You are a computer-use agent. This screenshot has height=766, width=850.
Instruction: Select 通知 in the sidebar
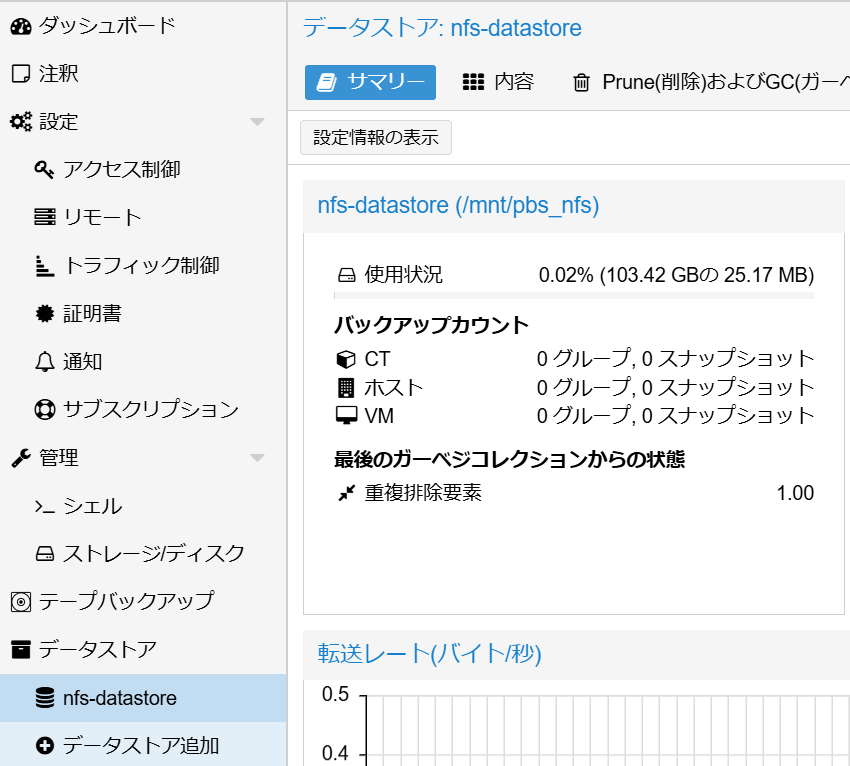click(x=143, y=361)
